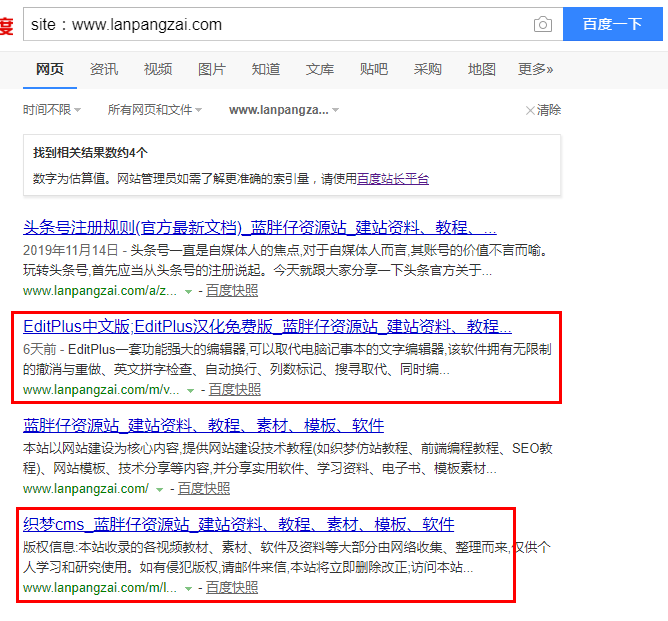This screenshot has width=668, height=621.
Task: Click the green URL www.lanpangzai.com/
Action: [86, 488]
